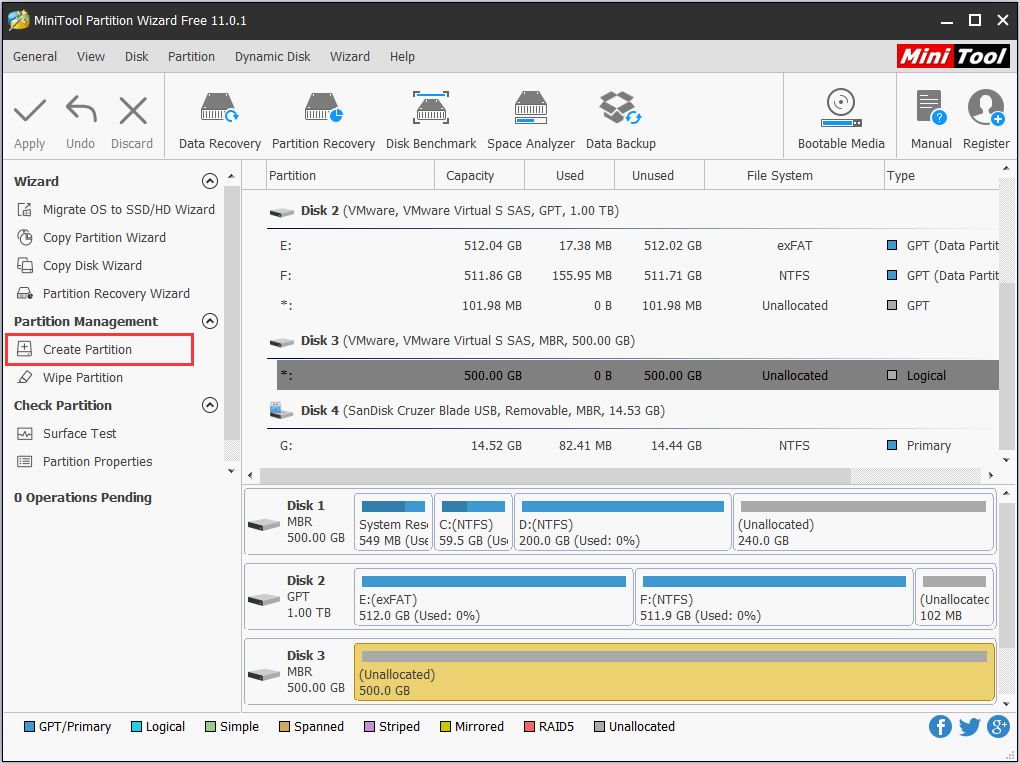Collapse the Check Partition section
1019x764 pixels.
coord(209,405)
